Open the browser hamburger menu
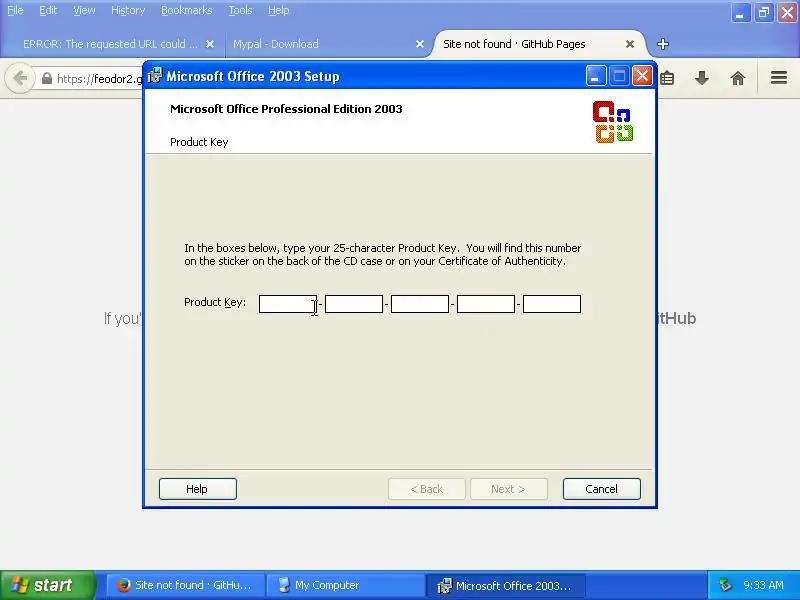800x600 pixels. 779,78
